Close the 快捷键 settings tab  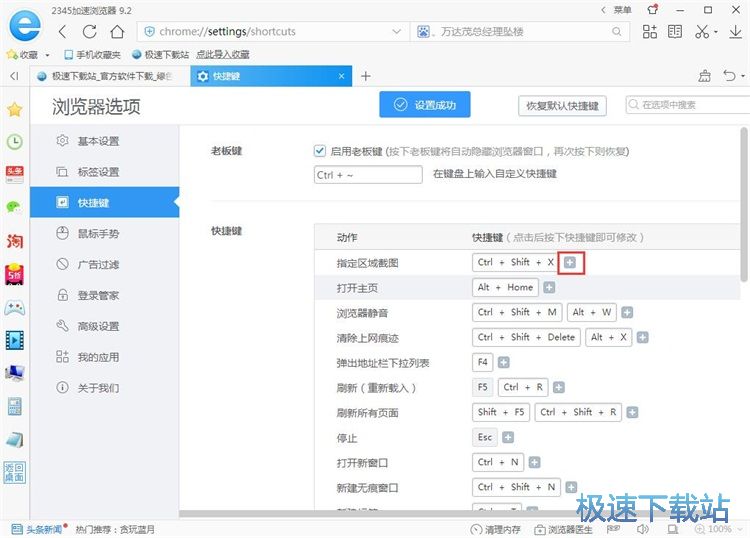tap(341, 76)
